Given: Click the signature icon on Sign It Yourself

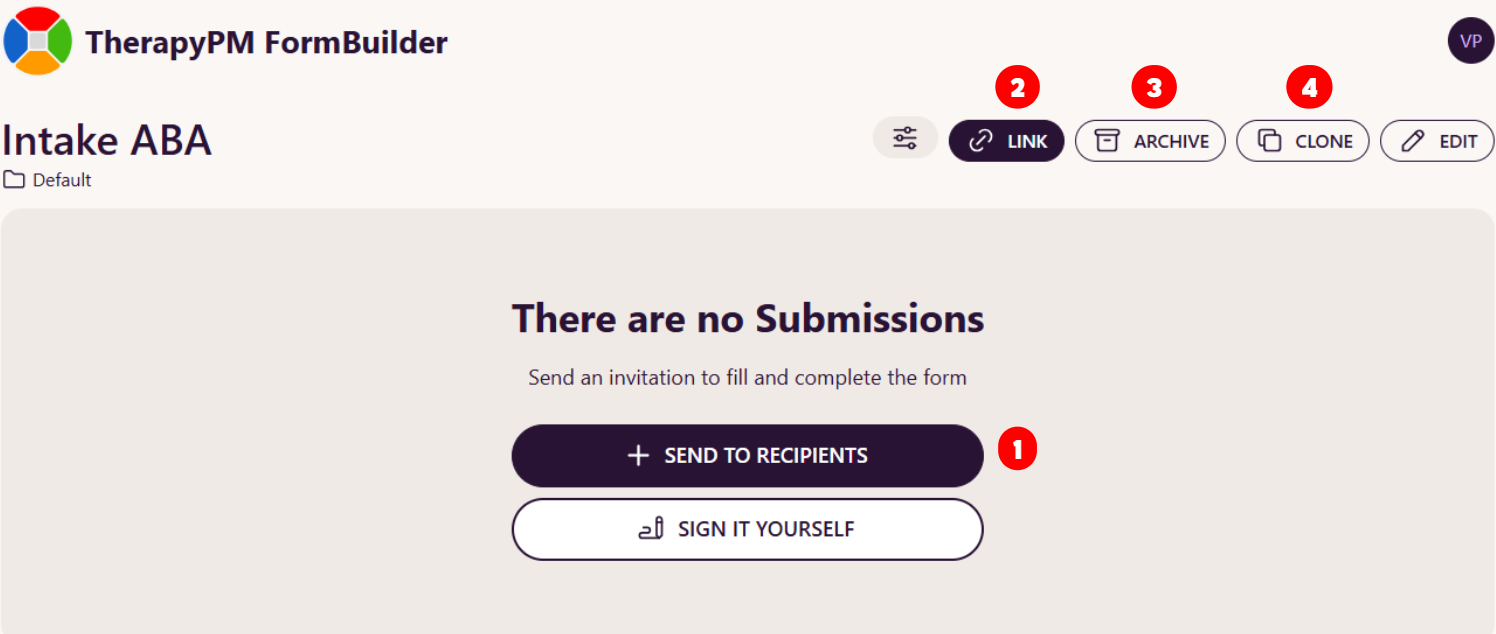Looking at the screenshot, I should [651, 529].
